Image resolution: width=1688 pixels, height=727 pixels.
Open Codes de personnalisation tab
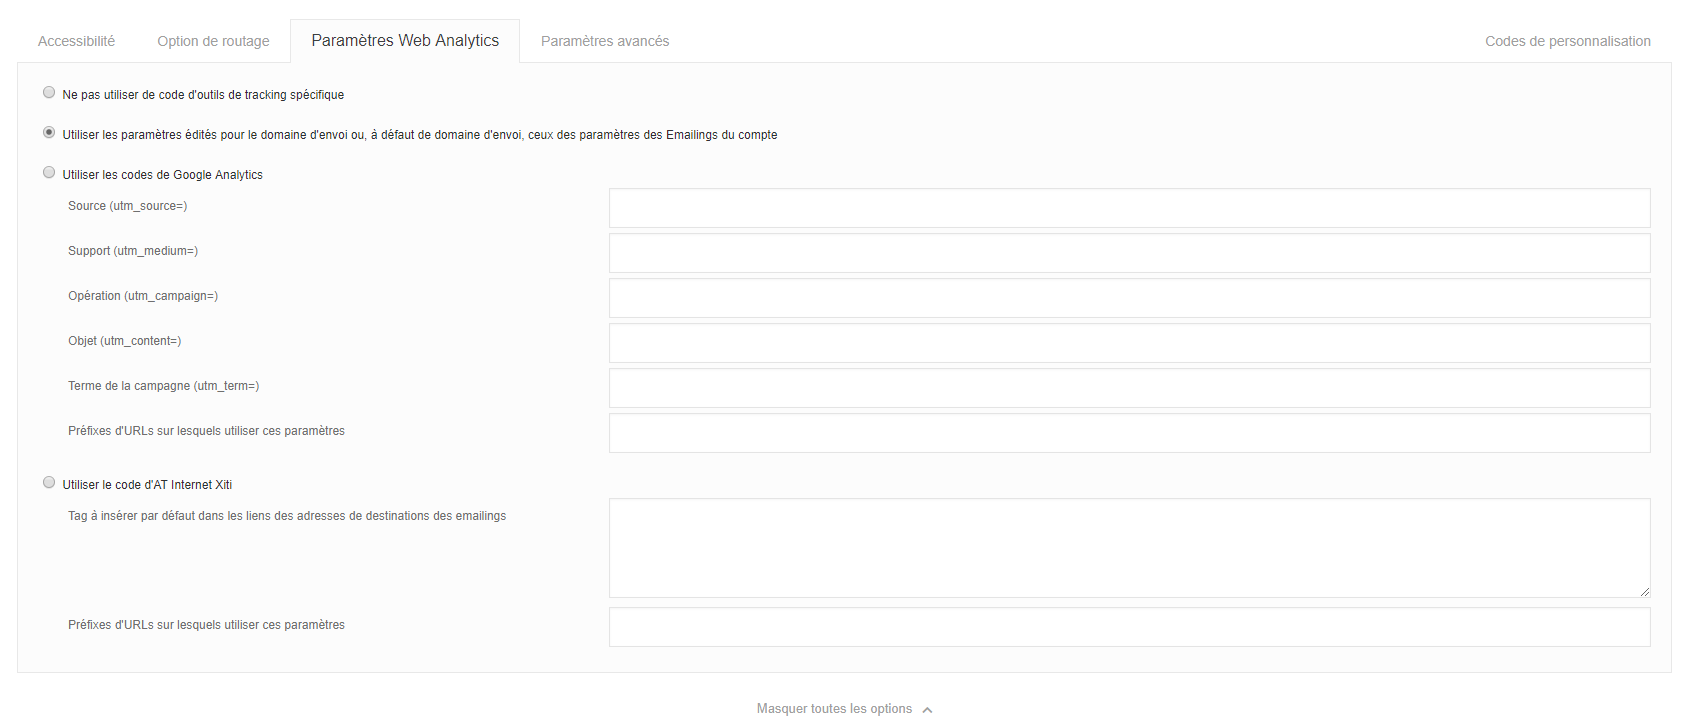coord(1568,41)
